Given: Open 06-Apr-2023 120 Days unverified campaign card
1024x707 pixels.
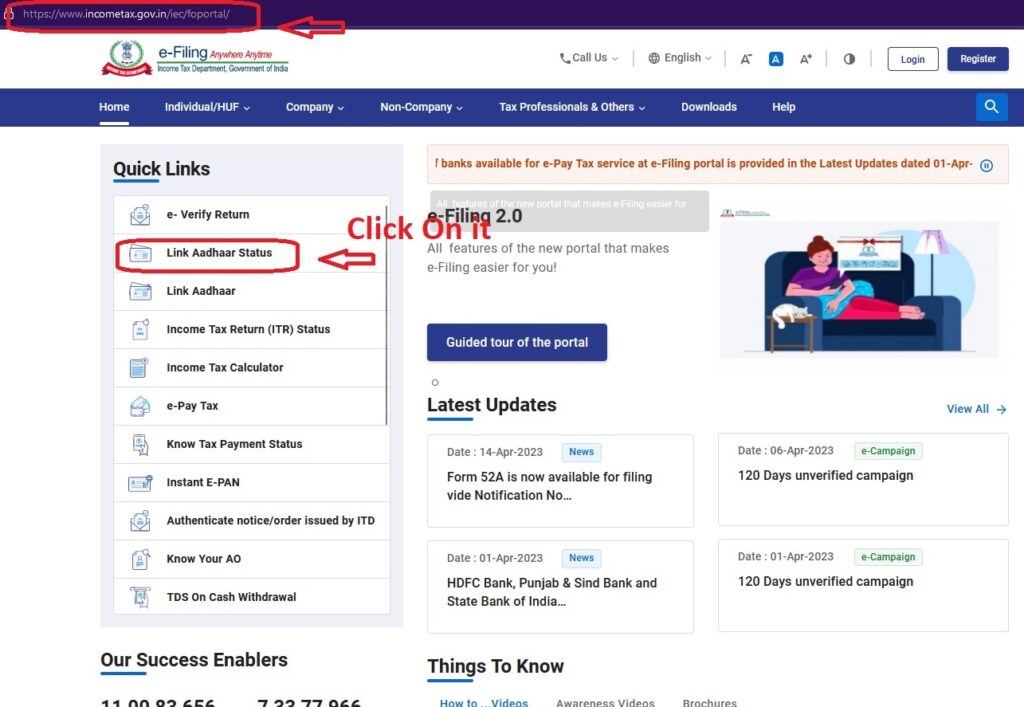Looking at the screenshot, I should (863, 479).
